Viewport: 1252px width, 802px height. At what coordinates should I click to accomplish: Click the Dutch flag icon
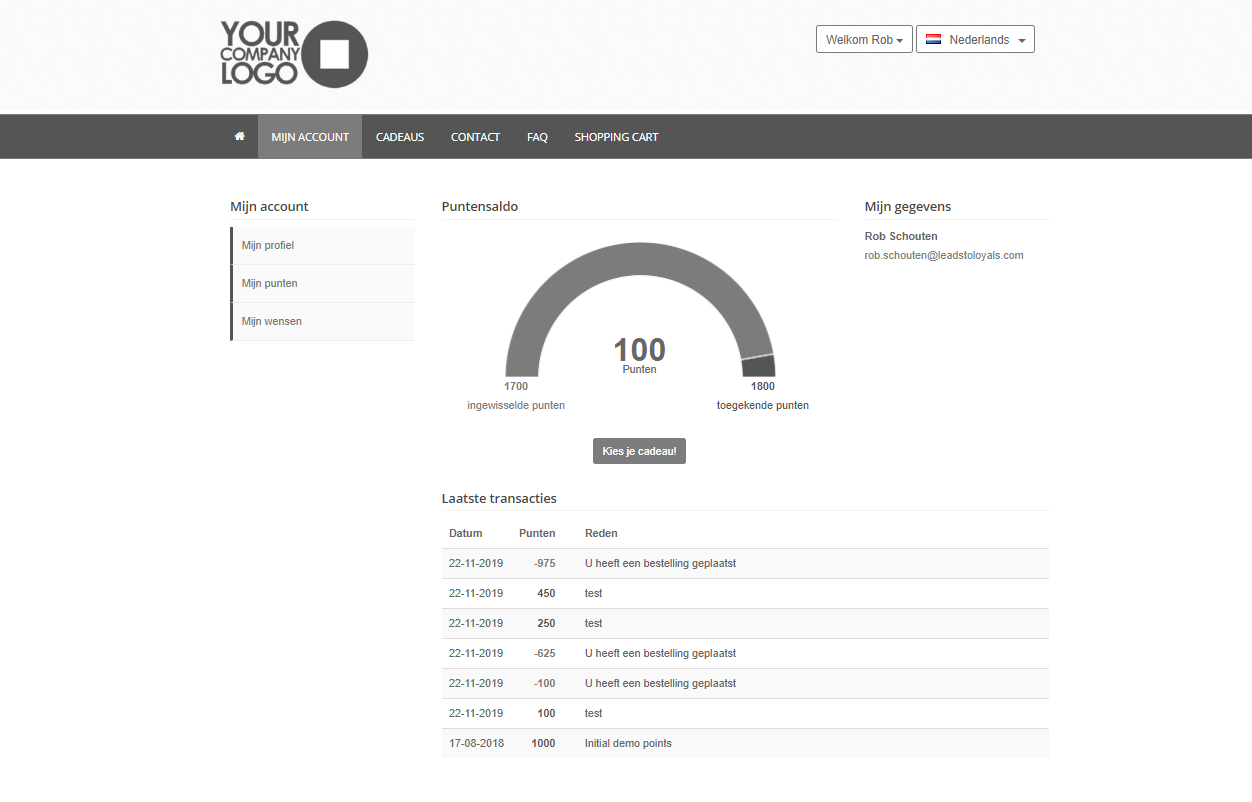point(933,40)
